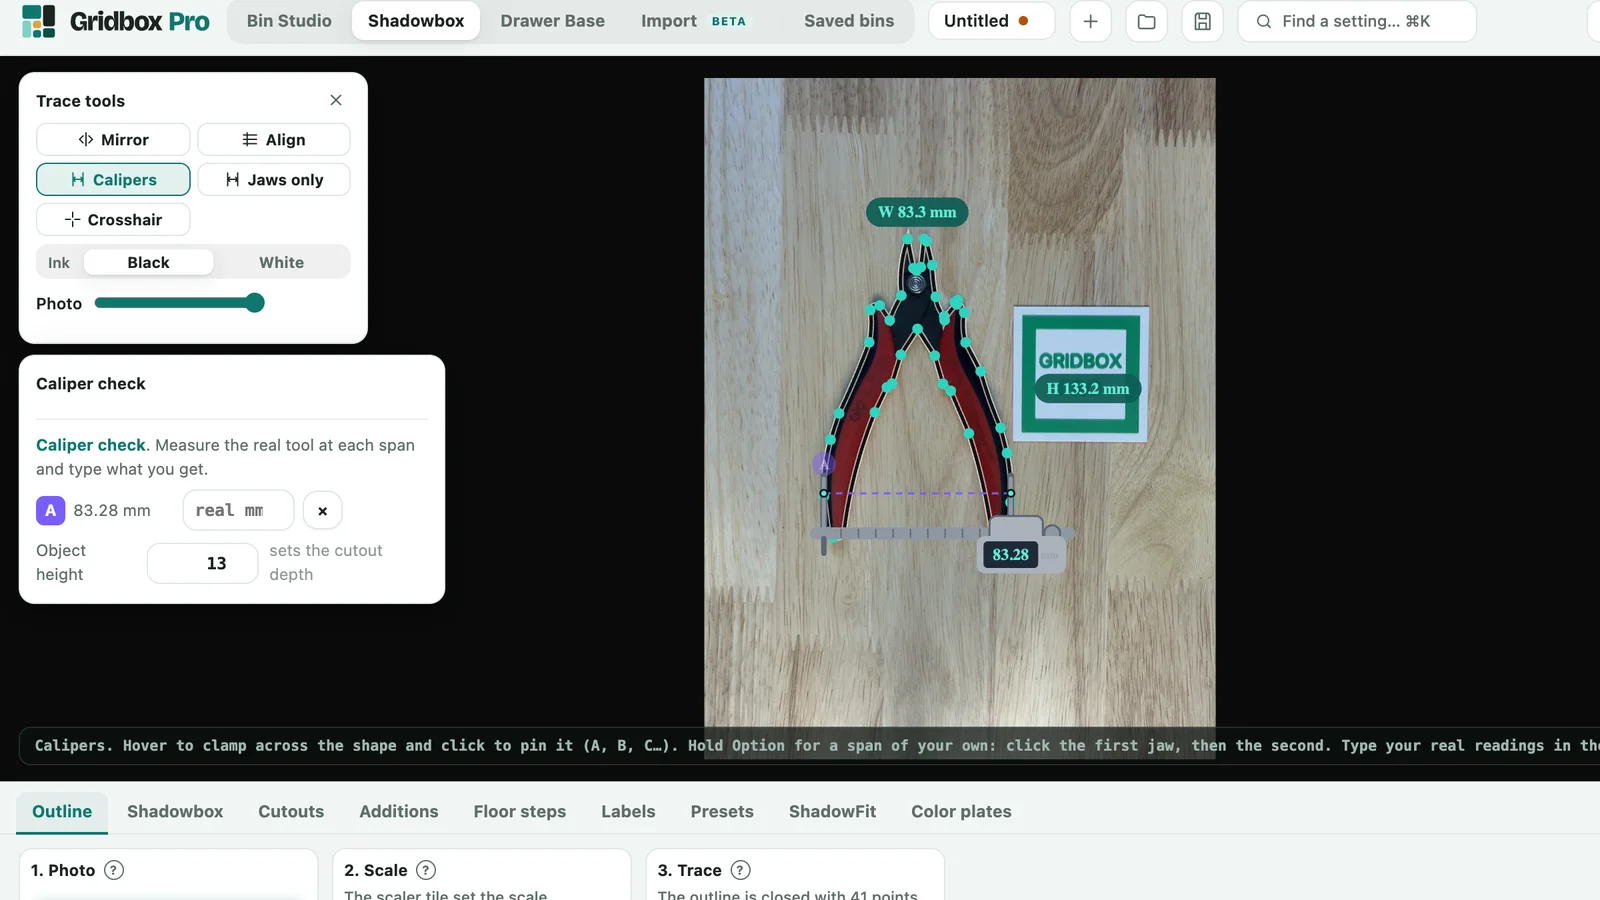Viewport: 1600px width, 900px height.
Task: Open the ShadowFit tab
Action: (832, 811)
